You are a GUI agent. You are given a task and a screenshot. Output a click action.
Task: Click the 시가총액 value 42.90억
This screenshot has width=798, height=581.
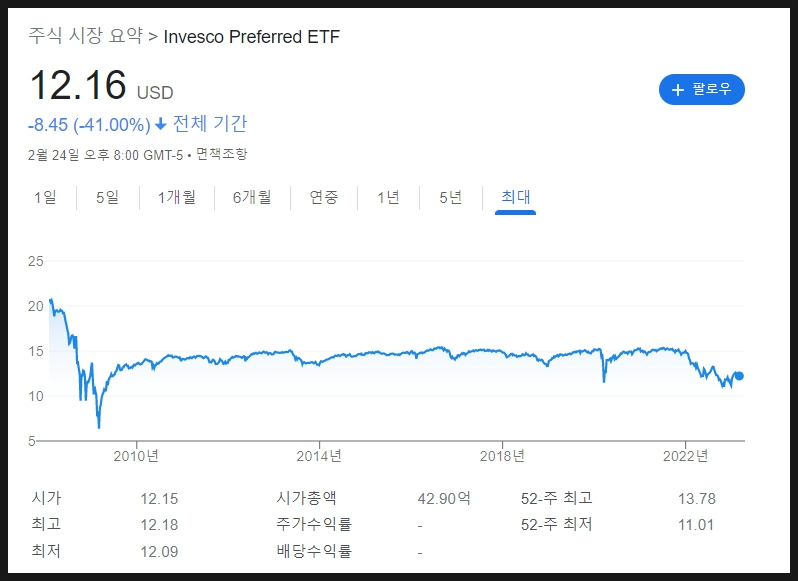[444, 498]
